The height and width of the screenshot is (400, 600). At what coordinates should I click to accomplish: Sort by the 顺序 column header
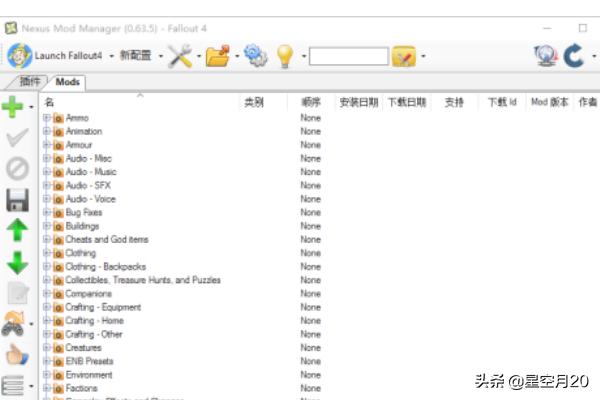tap(311, 102)
